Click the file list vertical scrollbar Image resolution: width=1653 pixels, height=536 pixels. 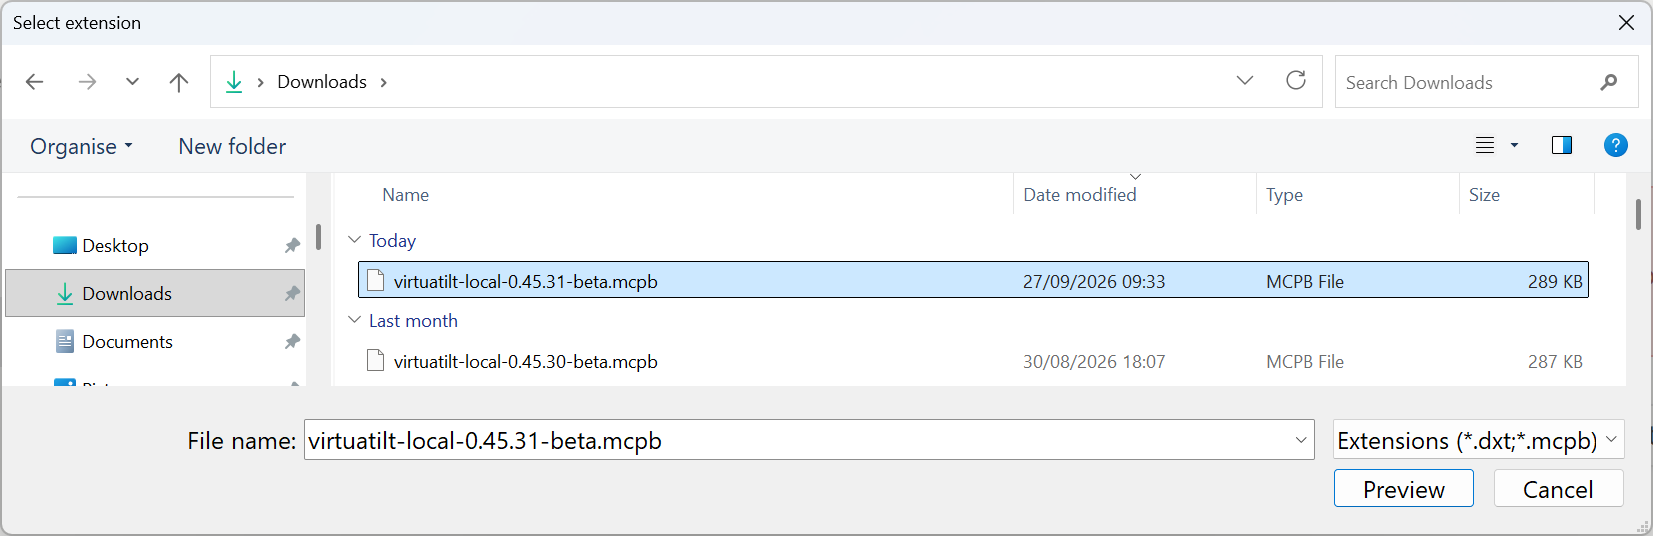click(1638, 214)
